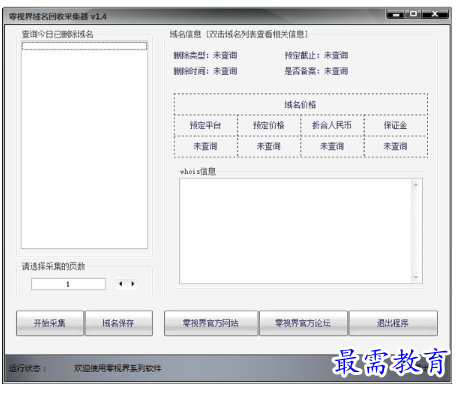Open 零视界官方论坛 button
Screen dimensions: 456x393
tap(303, 323)
